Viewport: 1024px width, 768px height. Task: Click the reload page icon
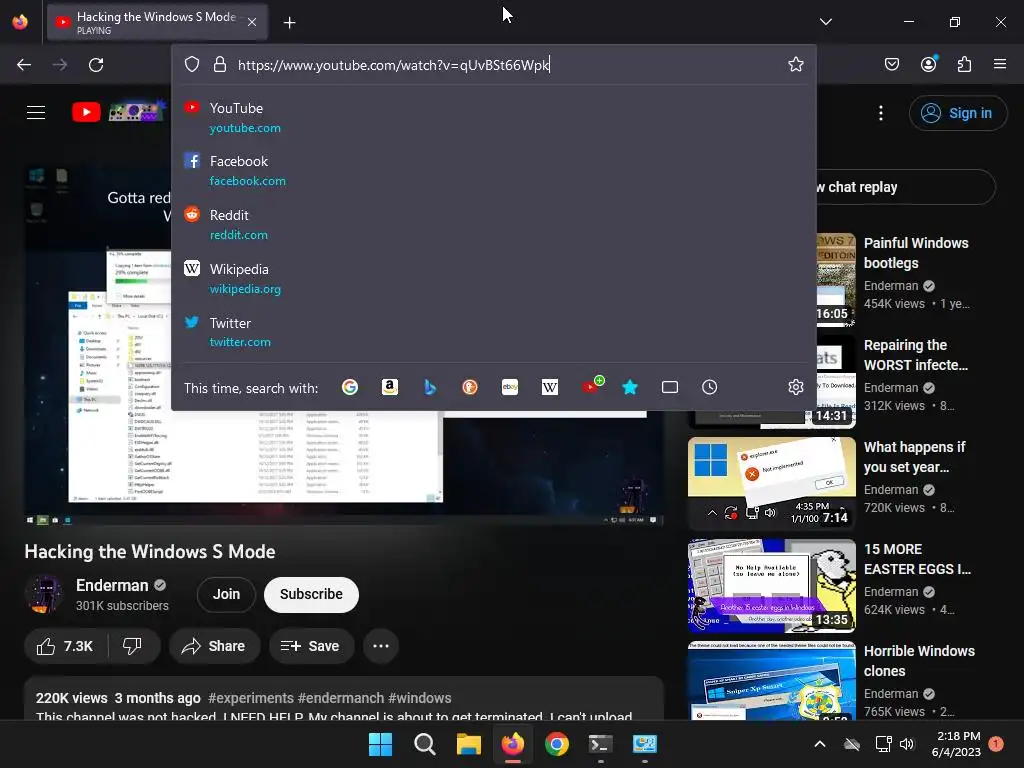[96, 65]
